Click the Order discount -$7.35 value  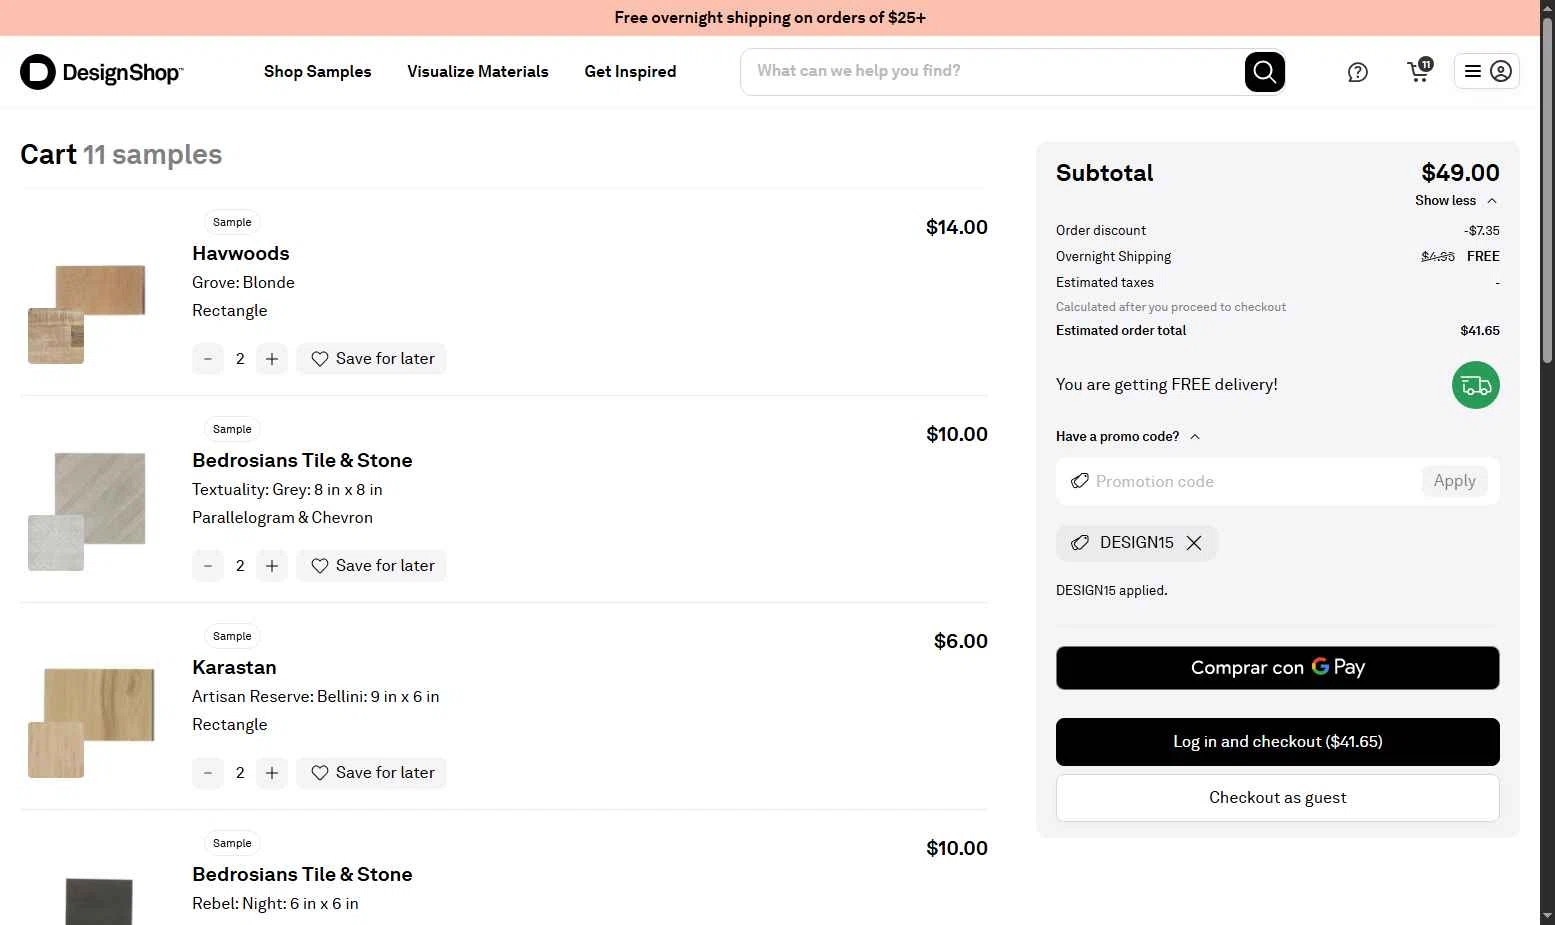click(1482, 230)
